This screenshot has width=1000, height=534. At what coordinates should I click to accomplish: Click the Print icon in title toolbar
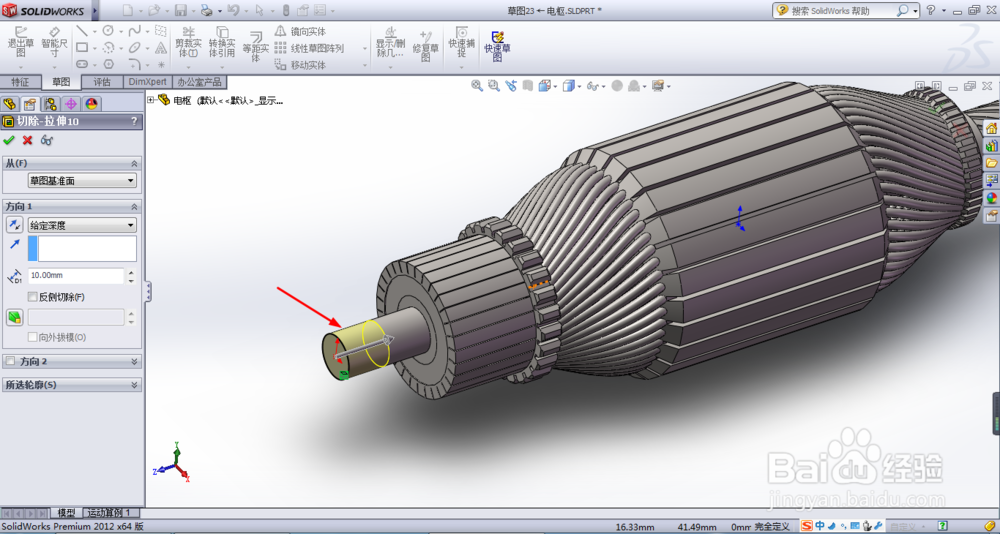(207, 10)
